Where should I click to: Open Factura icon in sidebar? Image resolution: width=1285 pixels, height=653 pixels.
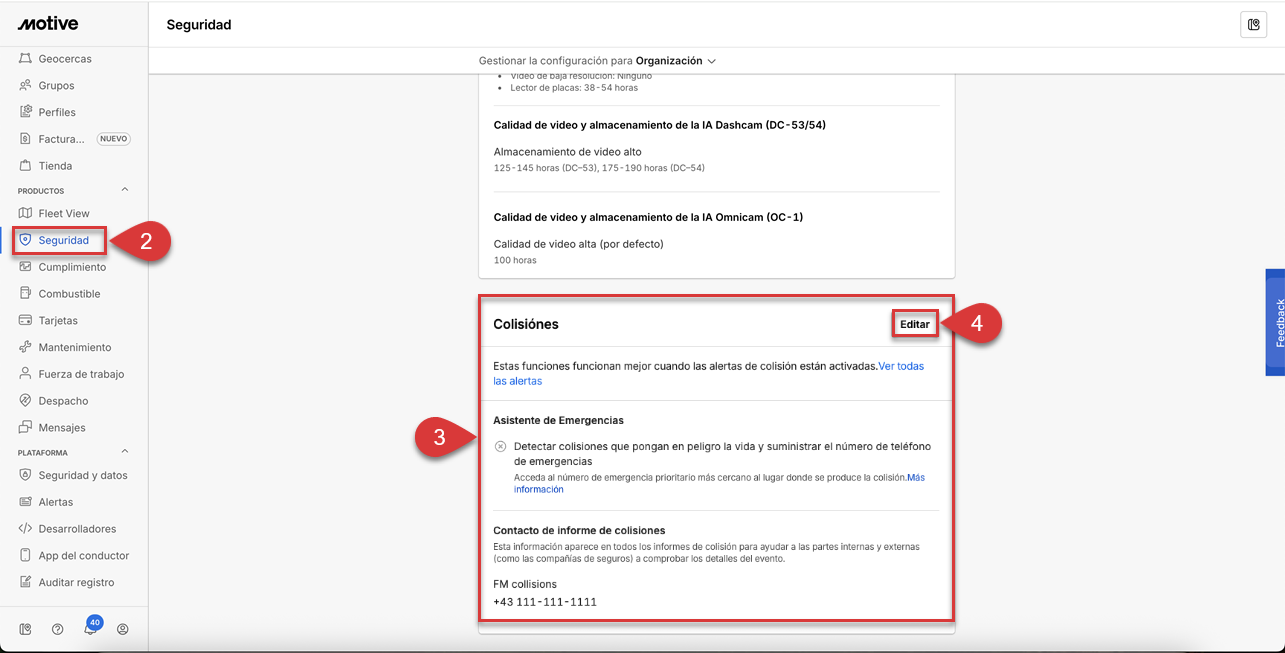pos(26,139)
